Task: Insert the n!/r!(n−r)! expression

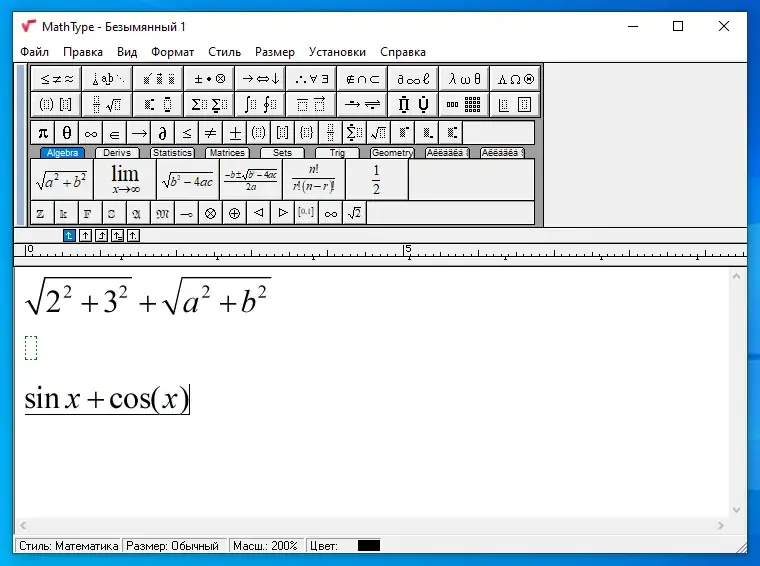Action: pyautogui.click(x=314, y=180)
